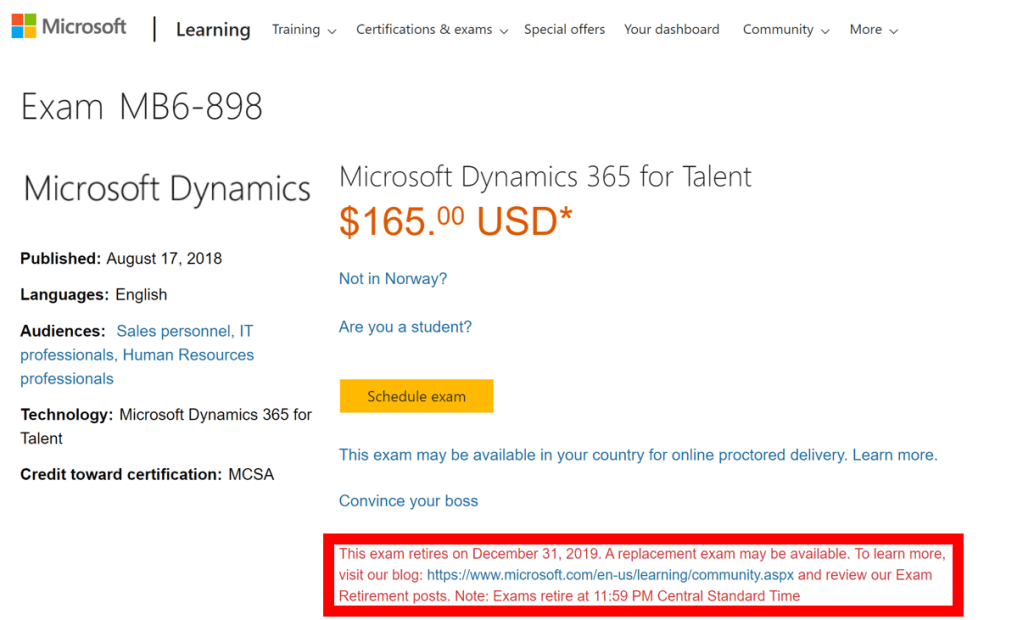Follow the Sales personnel audience link
1023x620 pixels.
[175, 331]
